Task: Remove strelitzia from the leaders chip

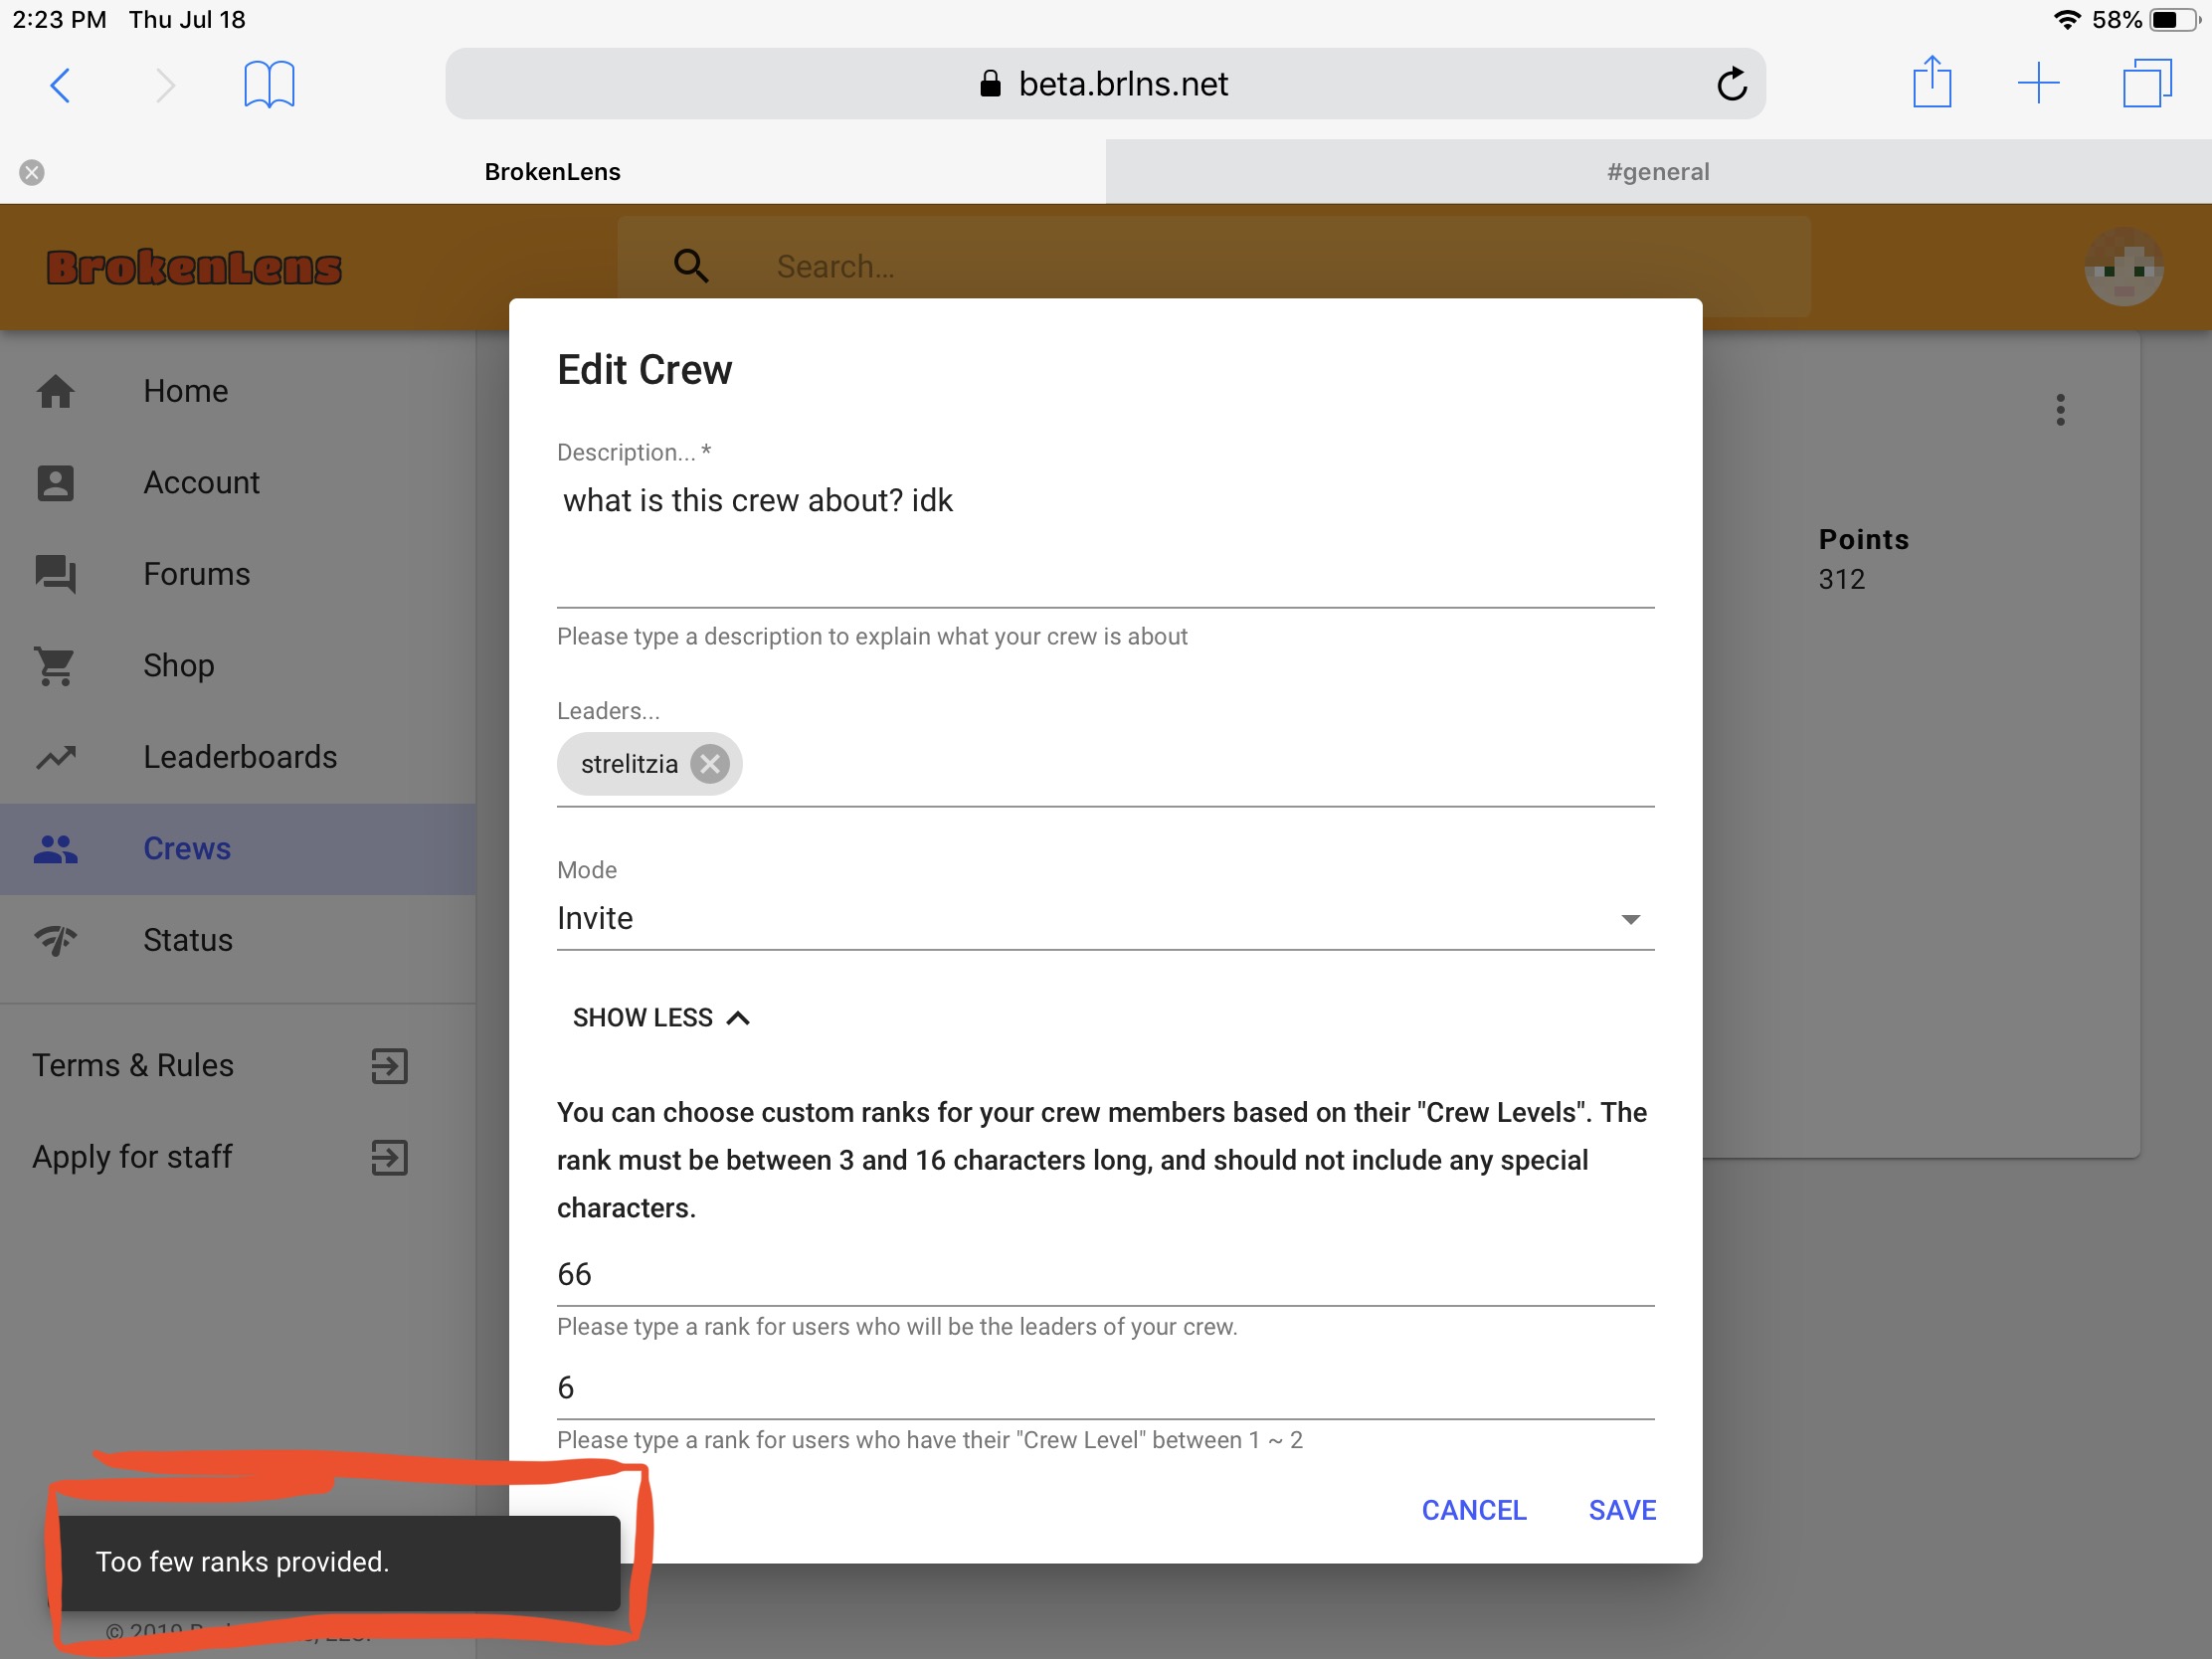Action: [709, 764]
